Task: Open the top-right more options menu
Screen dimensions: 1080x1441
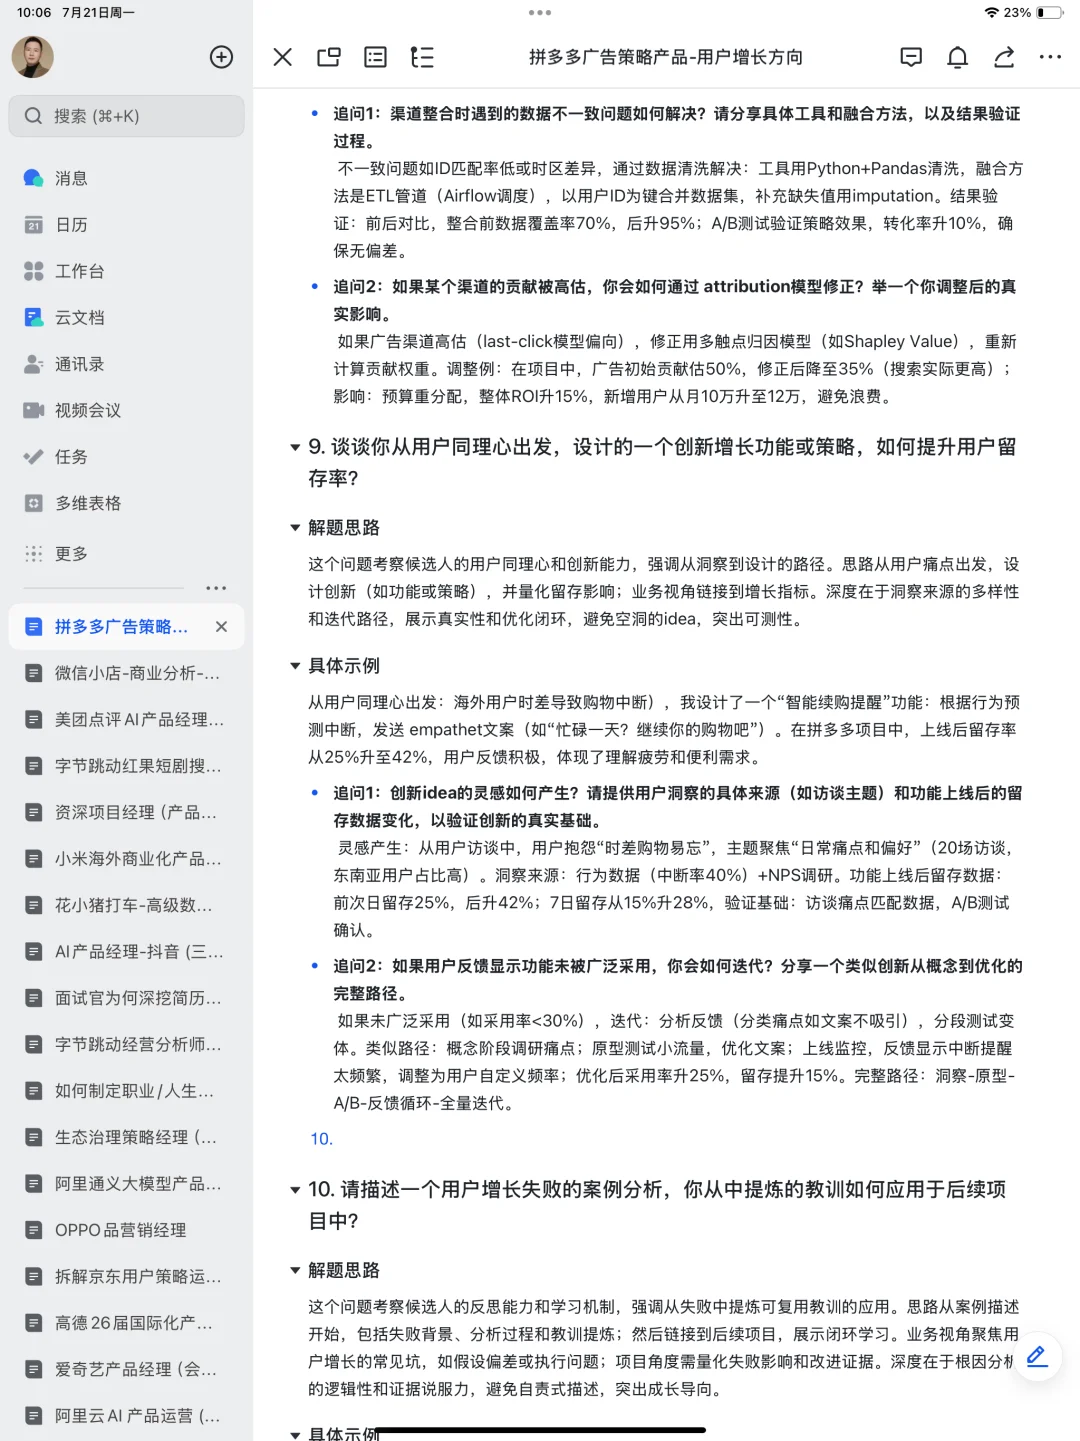Action: [1050, 57]
